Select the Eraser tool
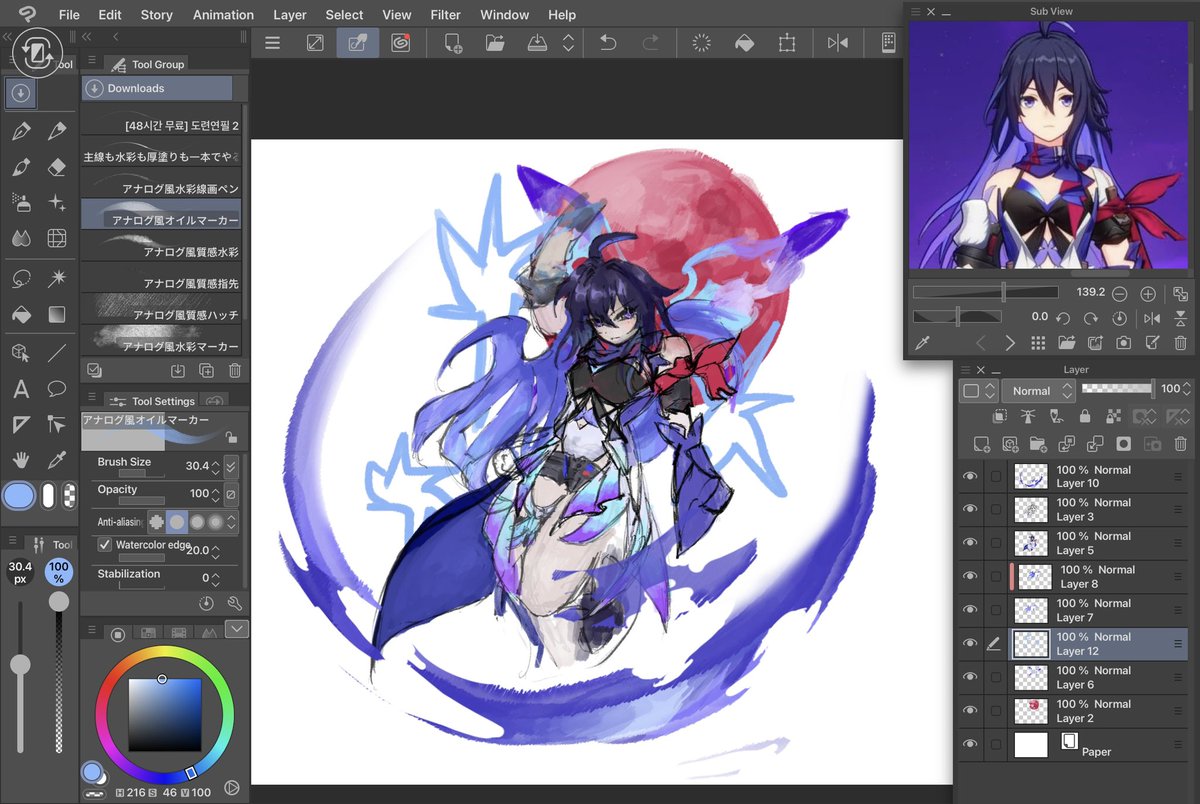The height and width of the screenshot is (804, 1200). 57,167
